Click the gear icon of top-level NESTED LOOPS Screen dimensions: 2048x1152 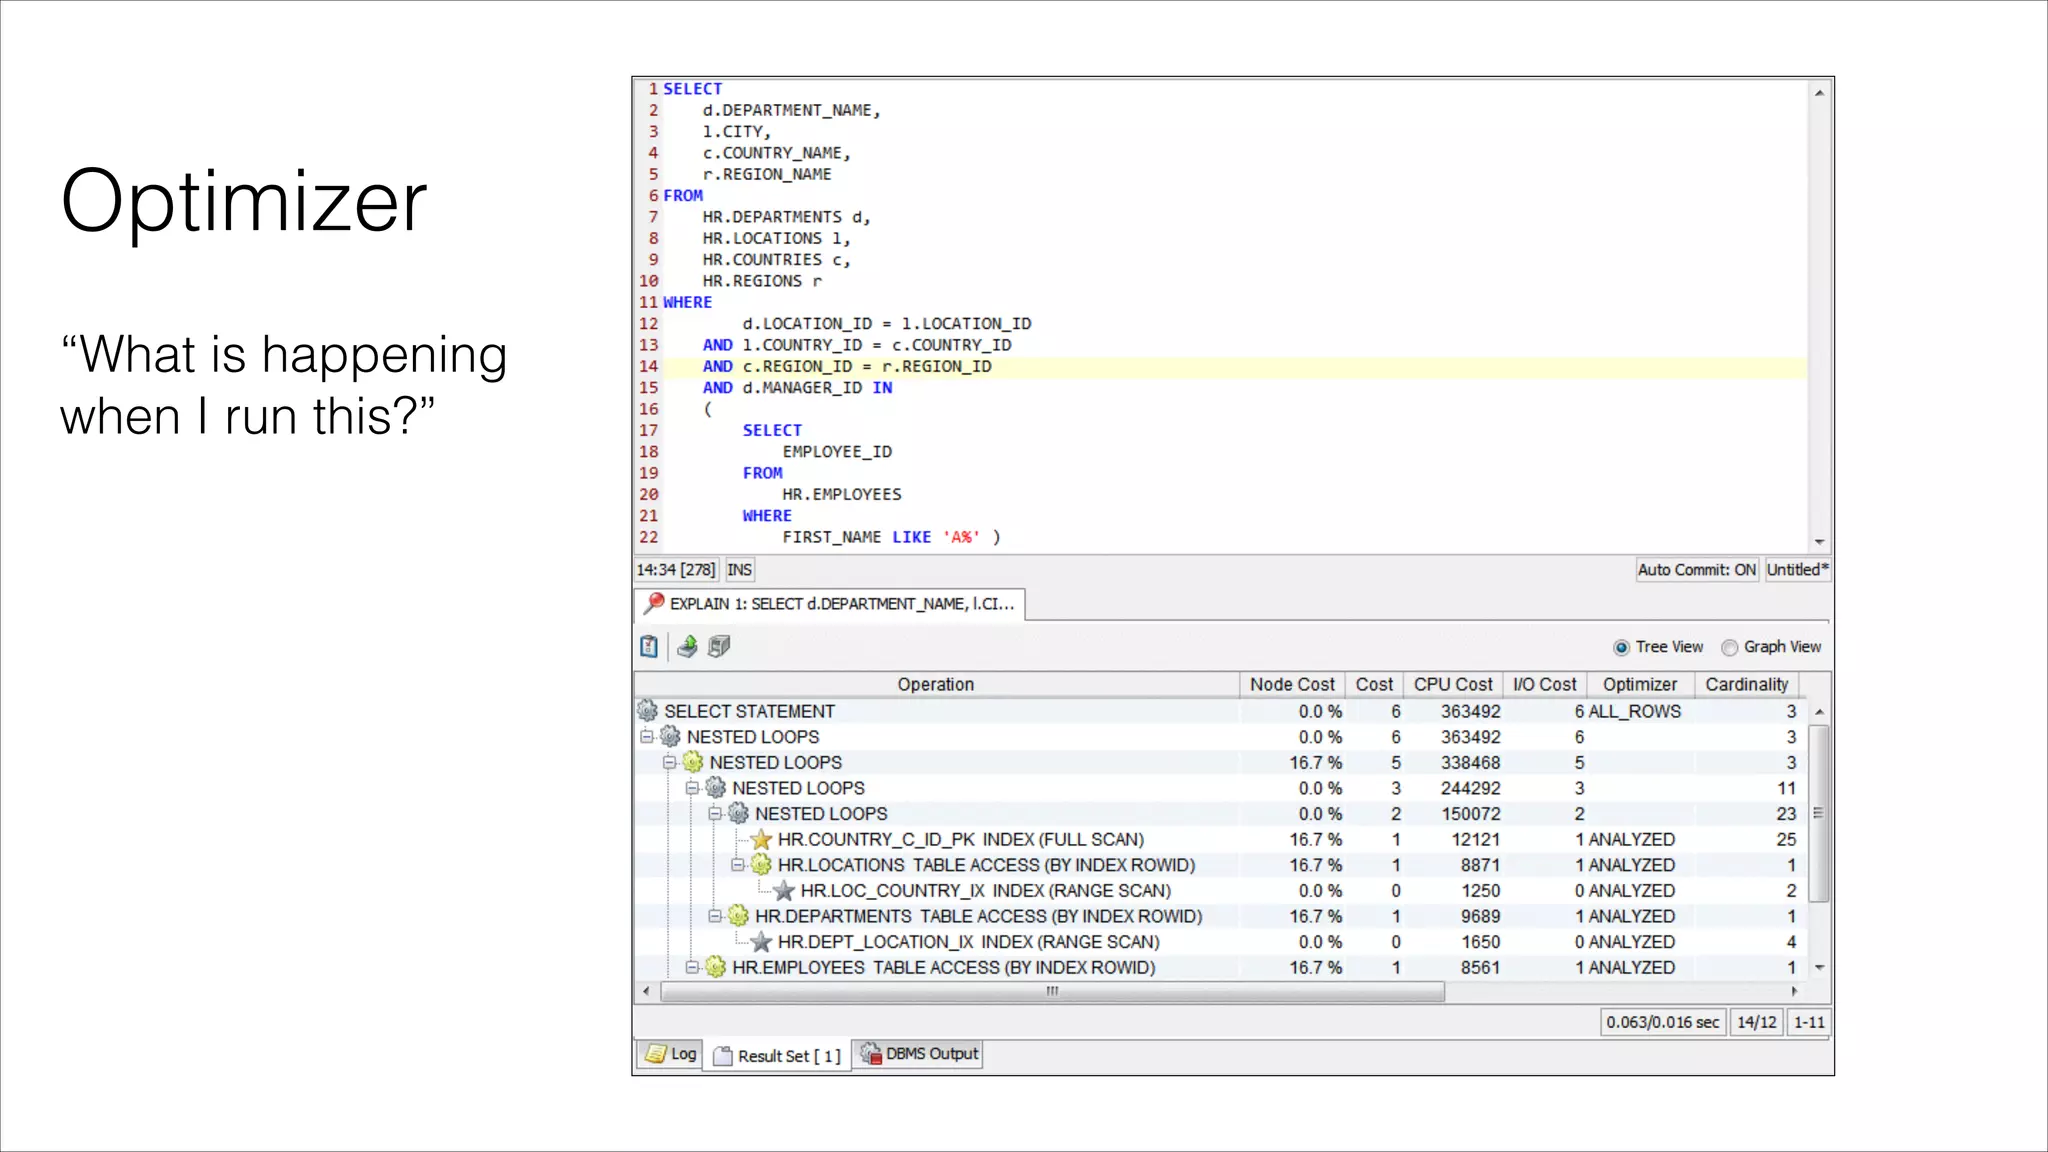click(x=670, y=737)
